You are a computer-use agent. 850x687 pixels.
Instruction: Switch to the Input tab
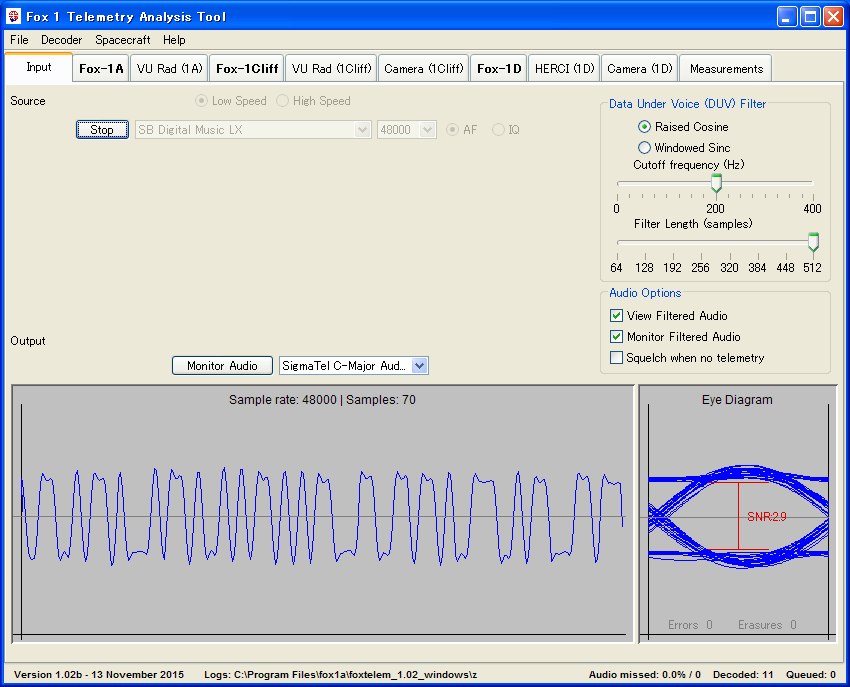coord(38,67)
